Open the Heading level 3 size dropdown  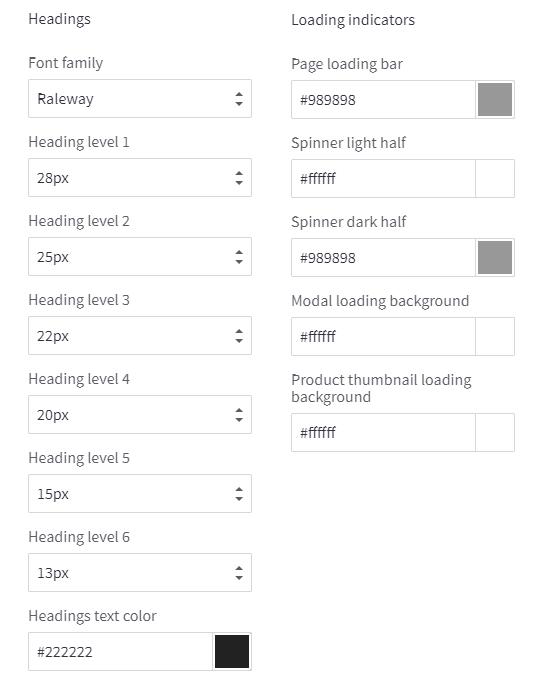pos(140,335)
